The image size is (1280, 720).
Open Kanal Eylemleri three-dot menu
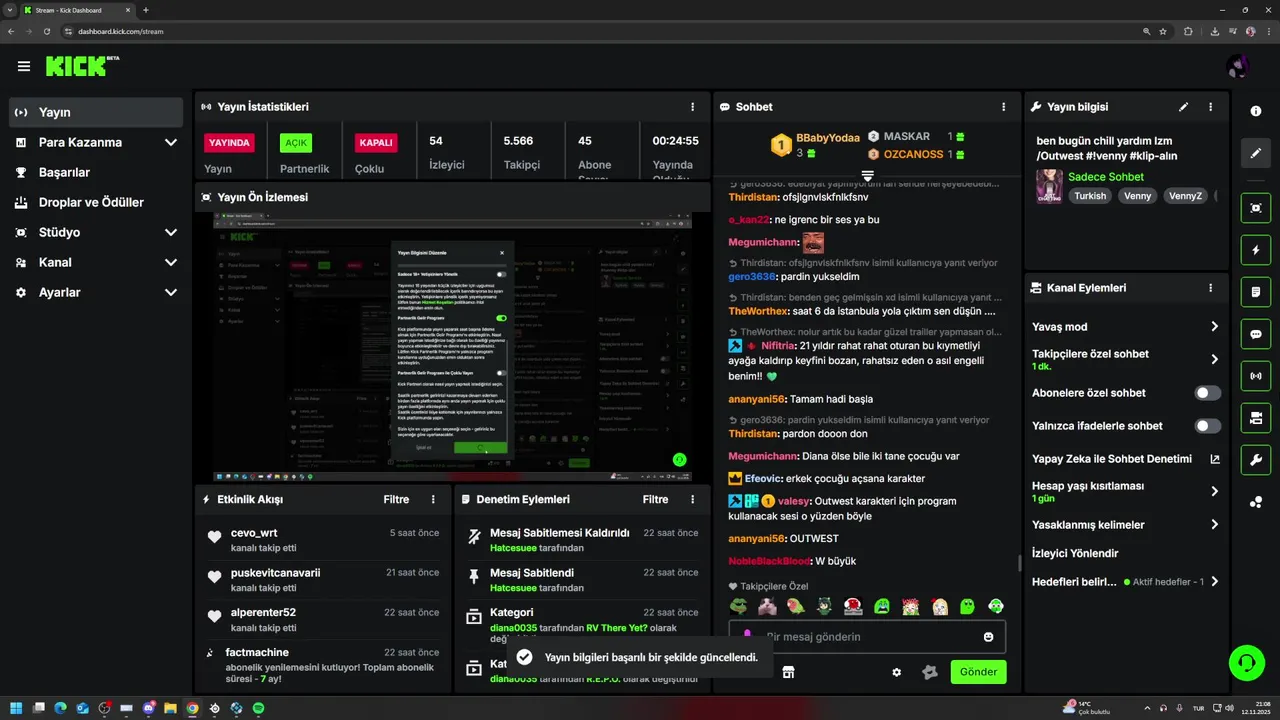point(1210,288)
